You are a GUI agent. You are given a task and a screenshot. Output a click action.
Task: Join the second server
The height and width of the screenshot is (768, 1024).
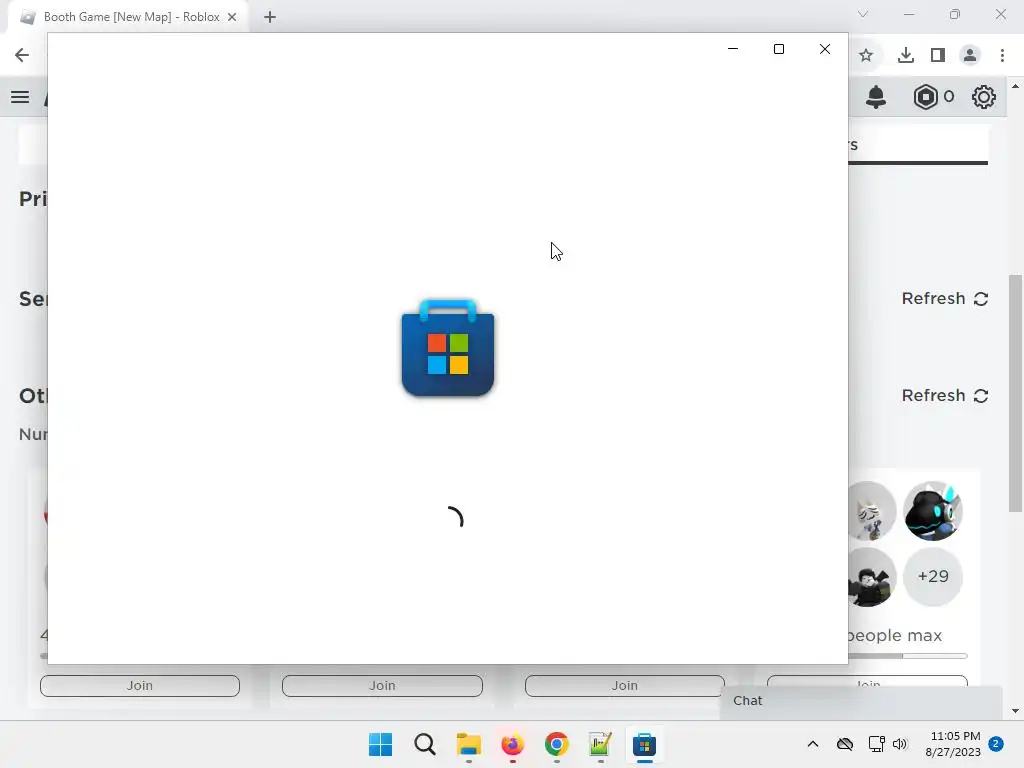[x=382, y=686]
